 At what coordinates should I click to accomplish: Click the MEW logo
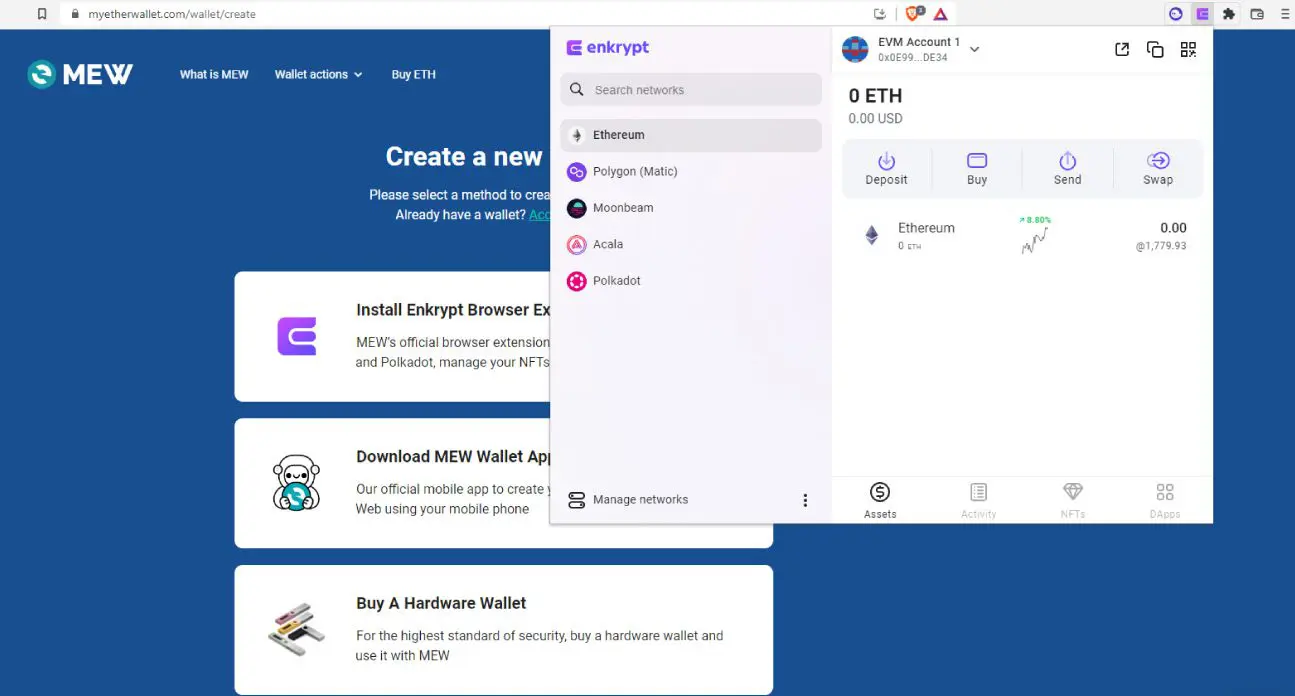click(x=80, y=74)
